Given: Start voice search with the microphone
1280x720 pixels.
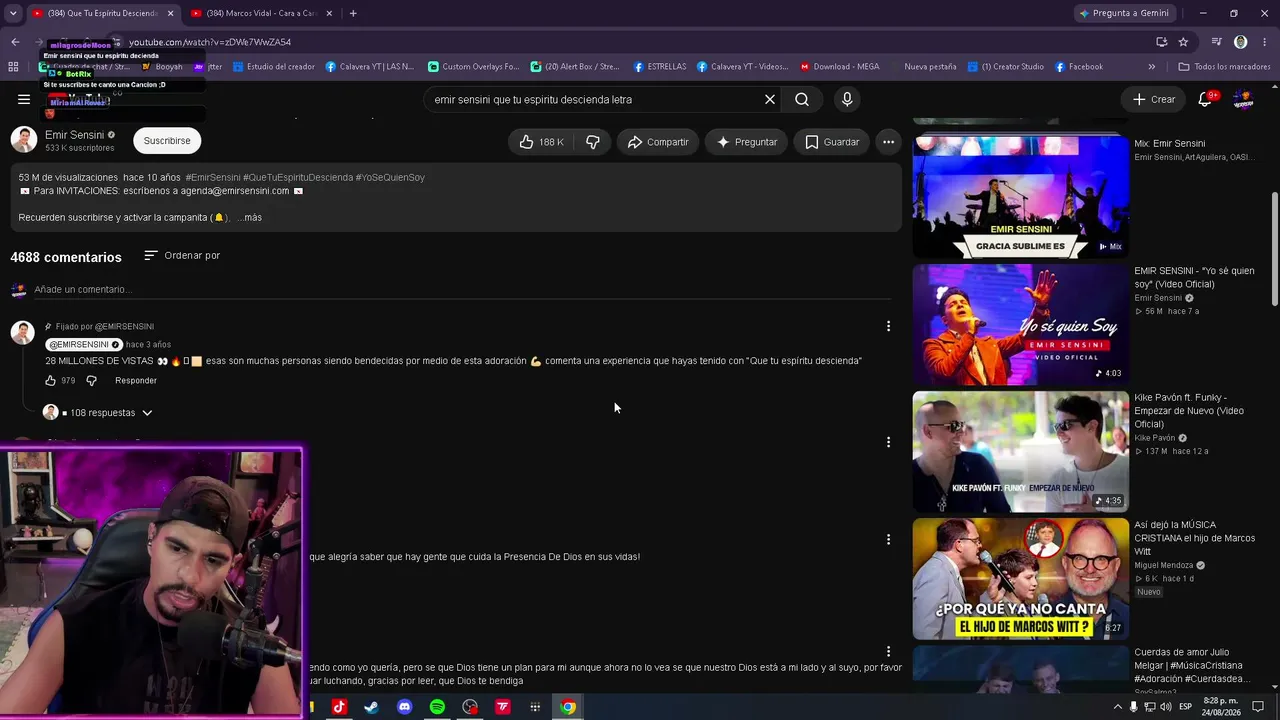Looking at the screenshot, I should pos(847,99).
